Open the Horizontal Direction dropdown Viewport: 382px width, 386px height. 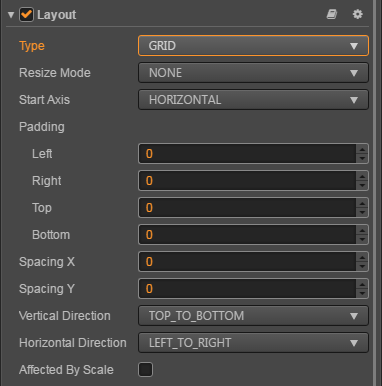(x=253, y=343)
